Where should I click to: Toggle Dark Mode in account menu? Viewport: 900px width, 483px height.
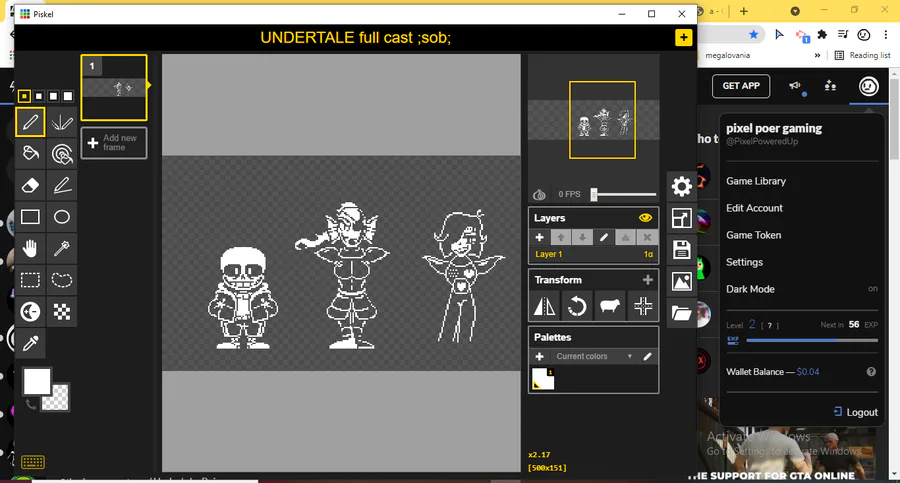point(802,289)
